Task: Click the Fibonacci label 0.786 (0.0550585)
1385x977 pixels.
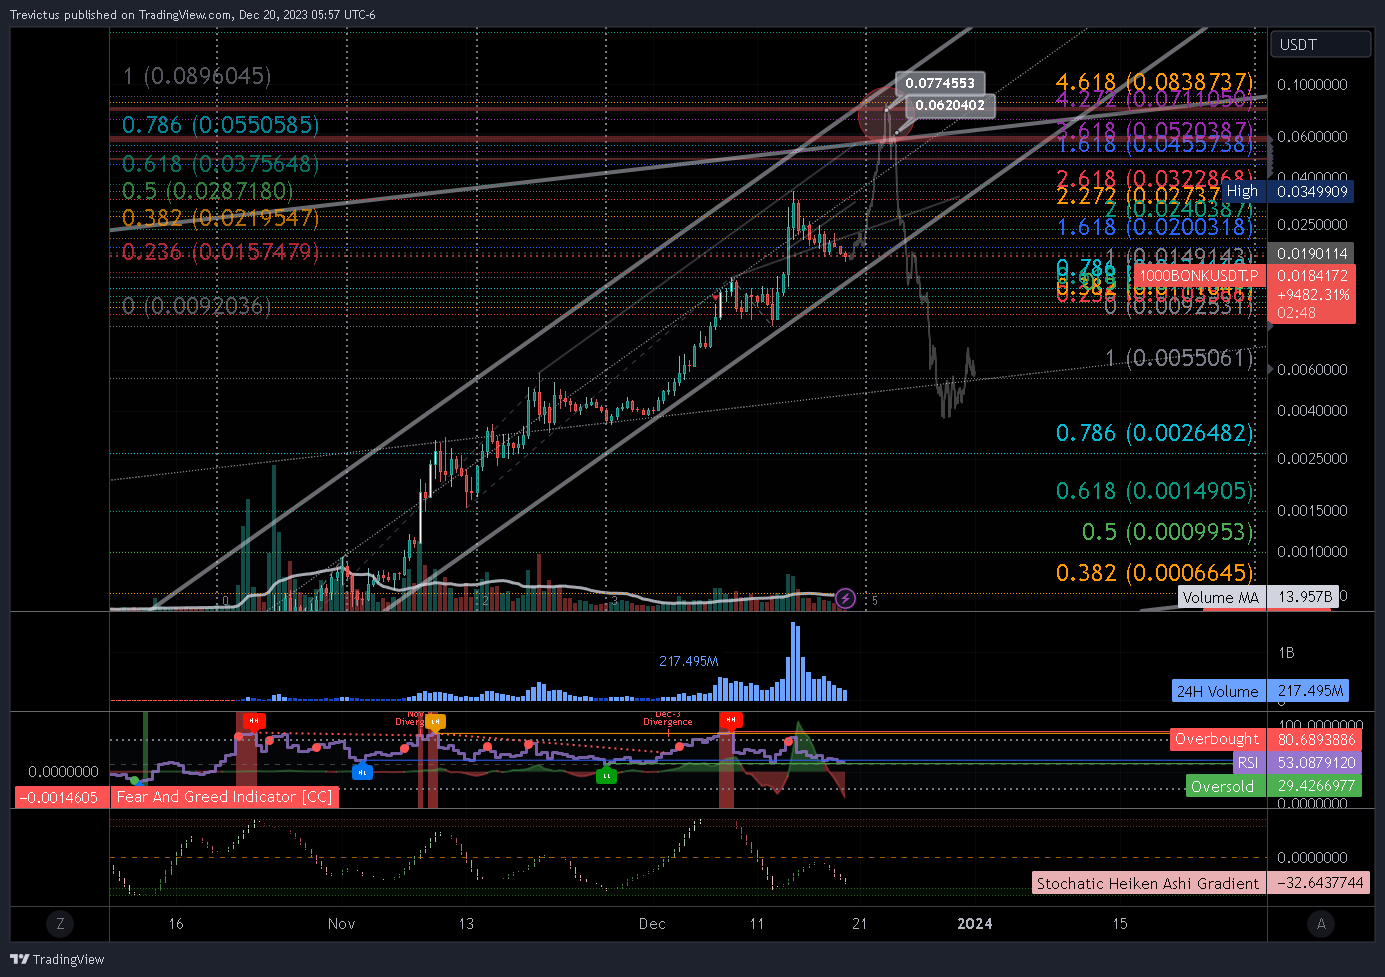Action: [220, 125]
